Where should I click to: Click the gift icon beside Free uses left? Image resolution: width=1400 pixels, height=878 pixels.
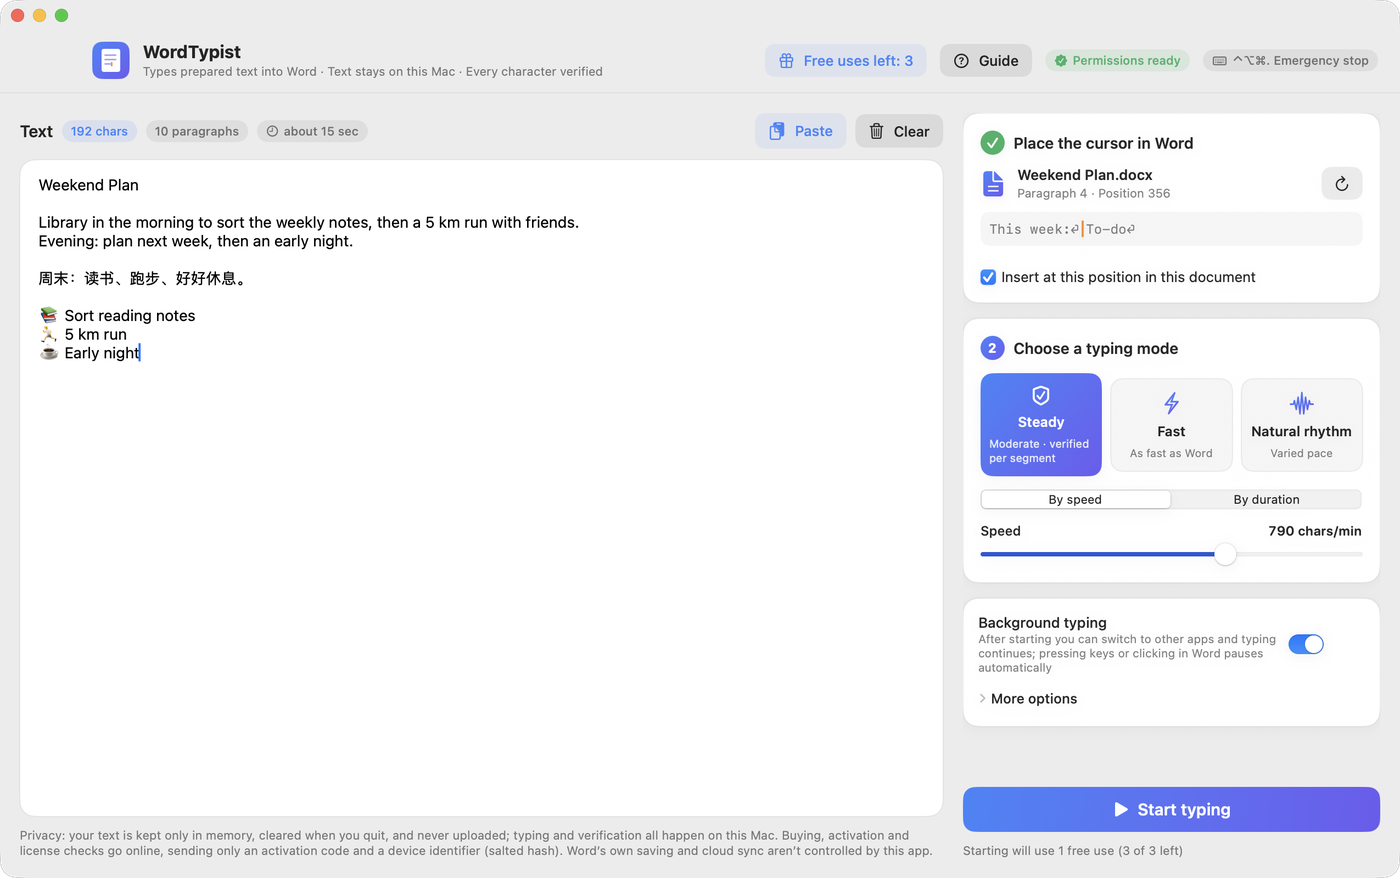point(786,61)
